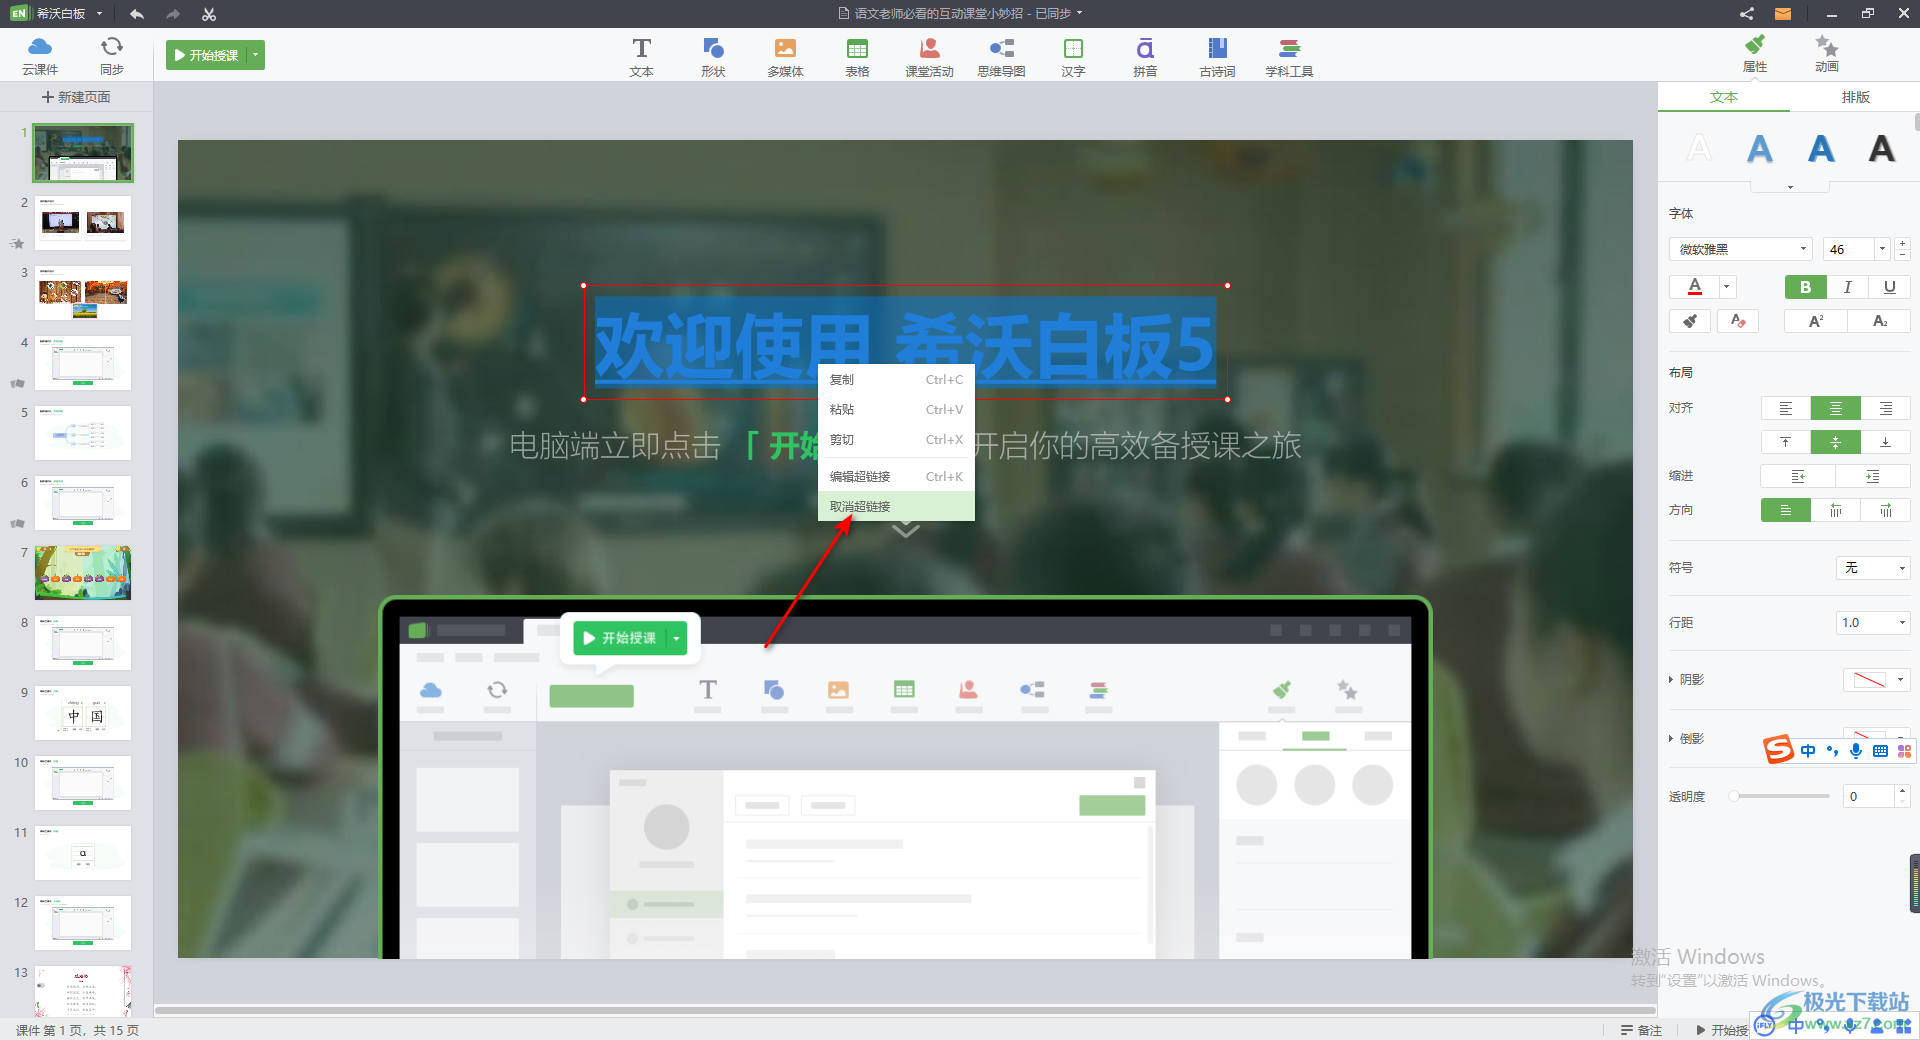Click 新建页面 to add a new page
The height and width of the screenshot is (1040, 1920).
(x=76, y=97)
